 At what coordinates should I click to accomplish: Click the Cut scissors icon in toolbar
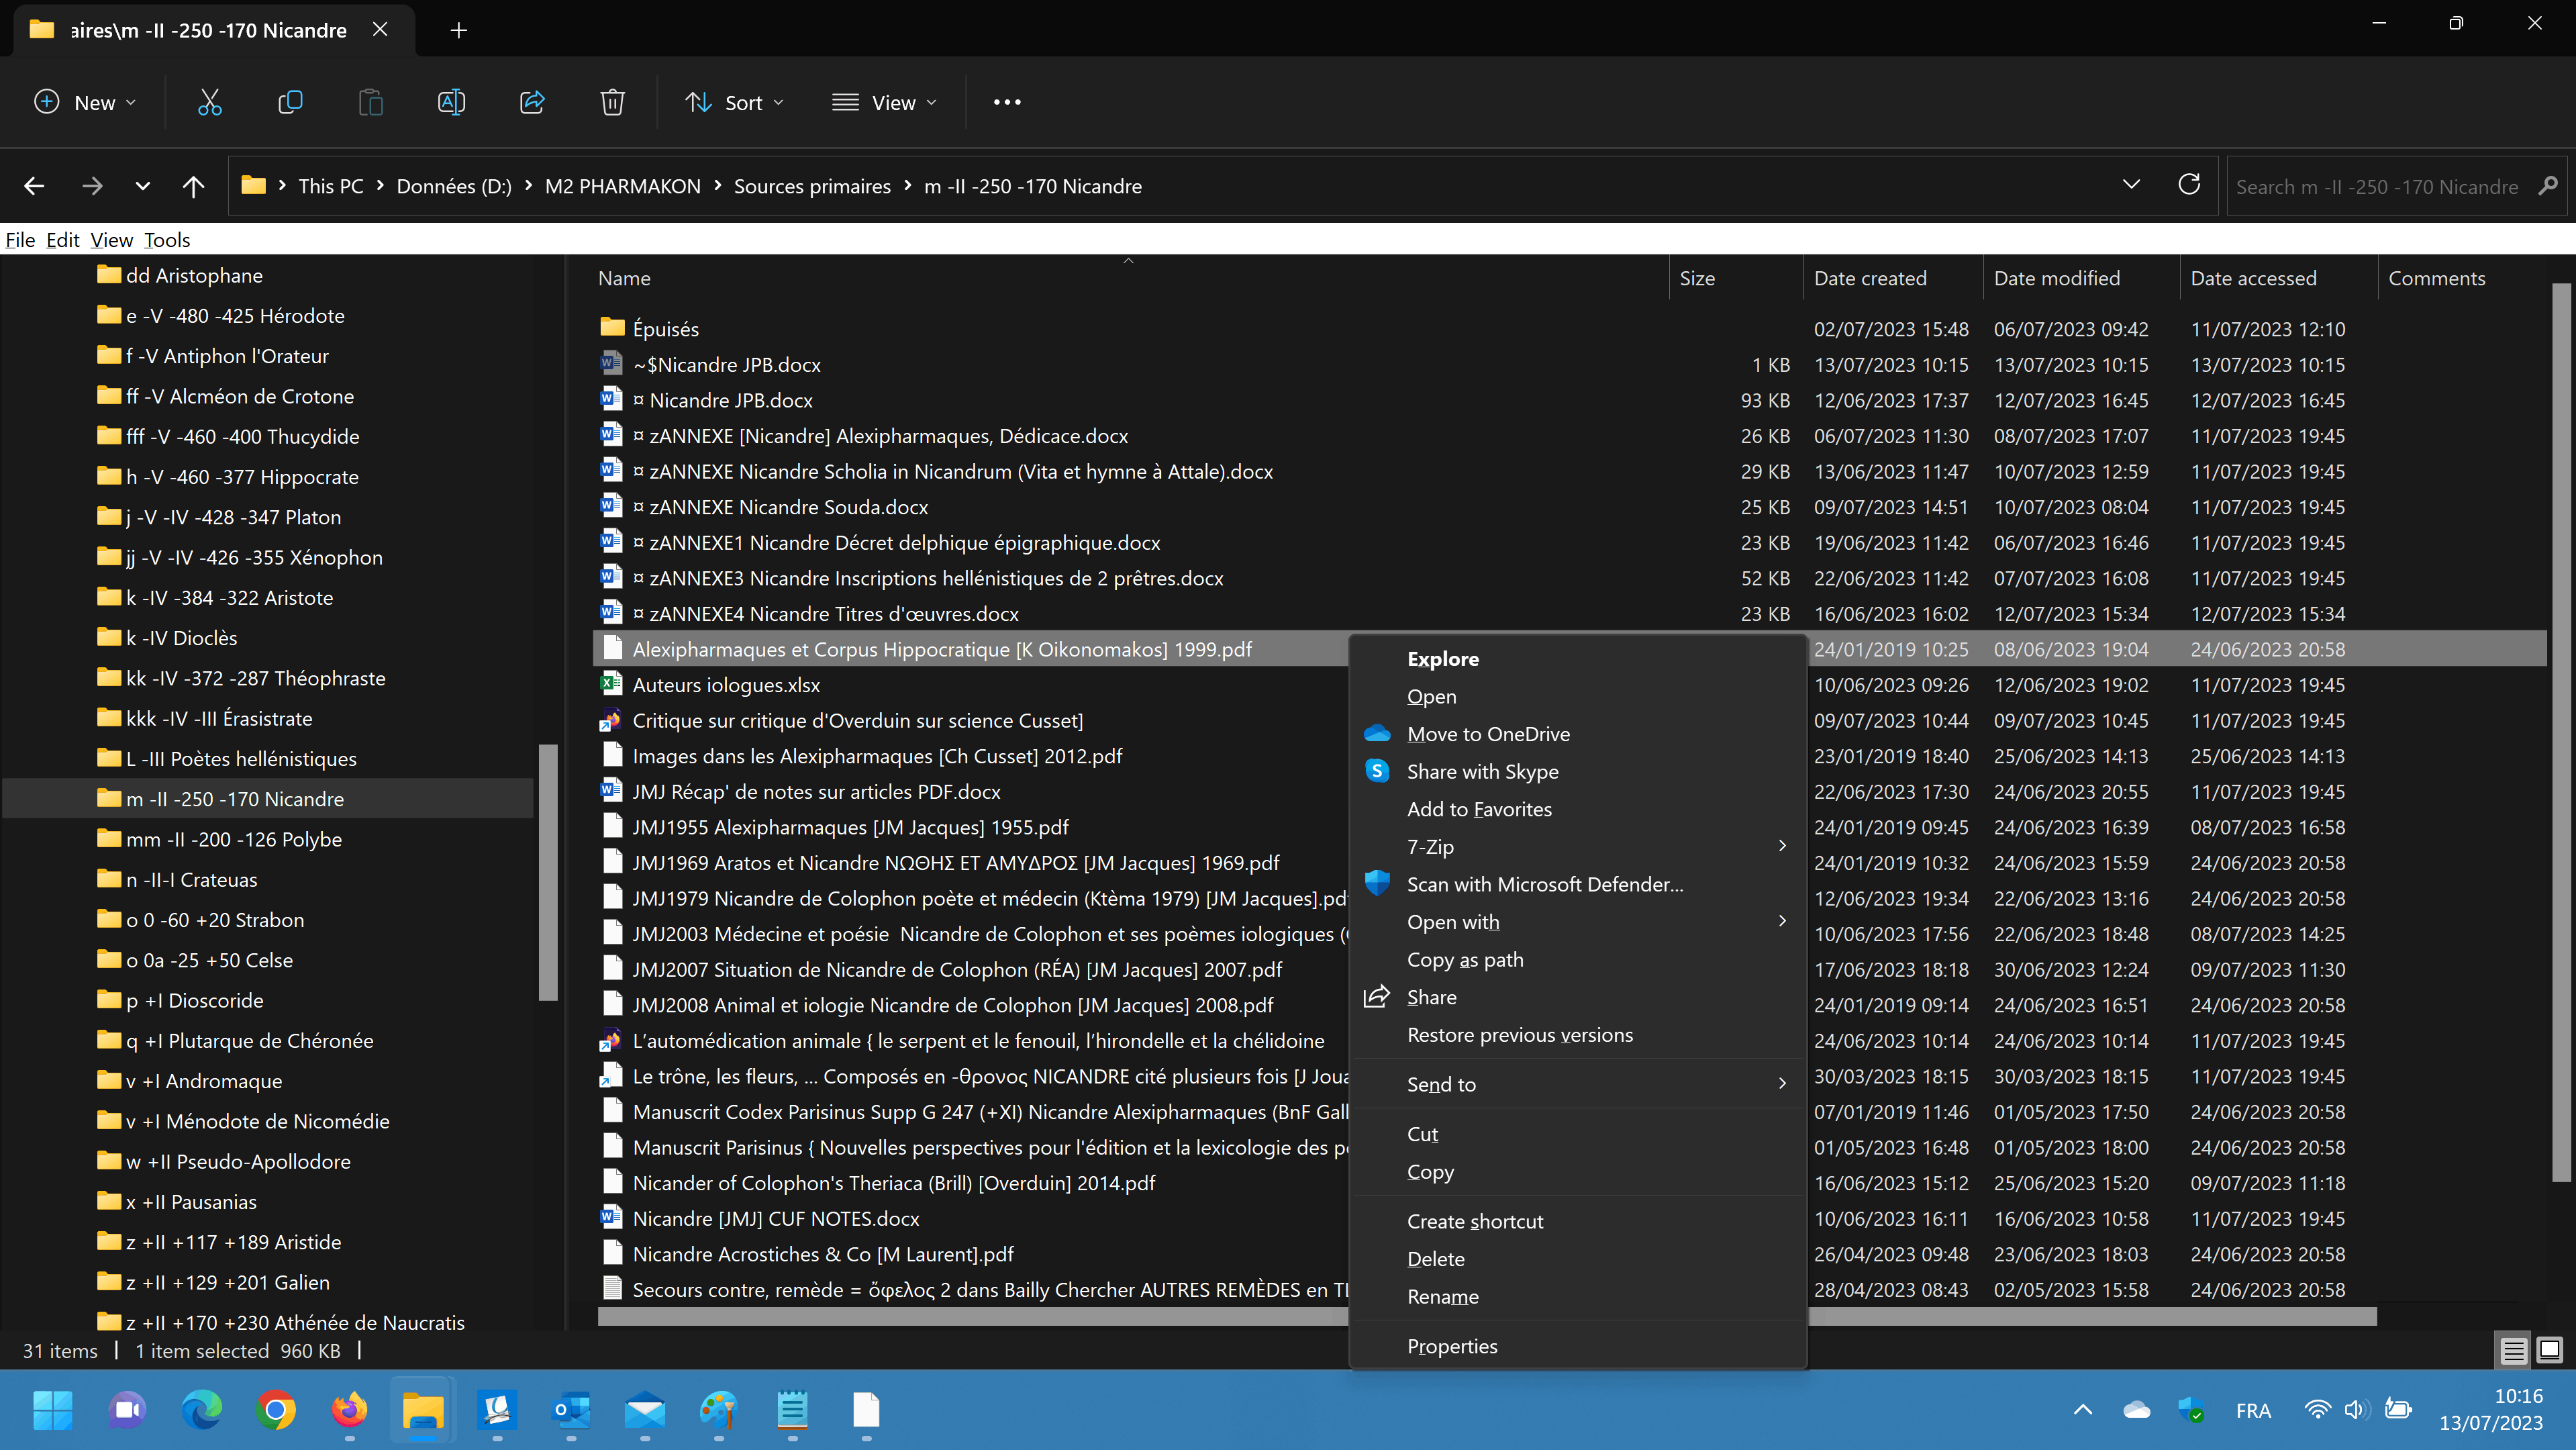pyautogui.click(x=209, y=102)
